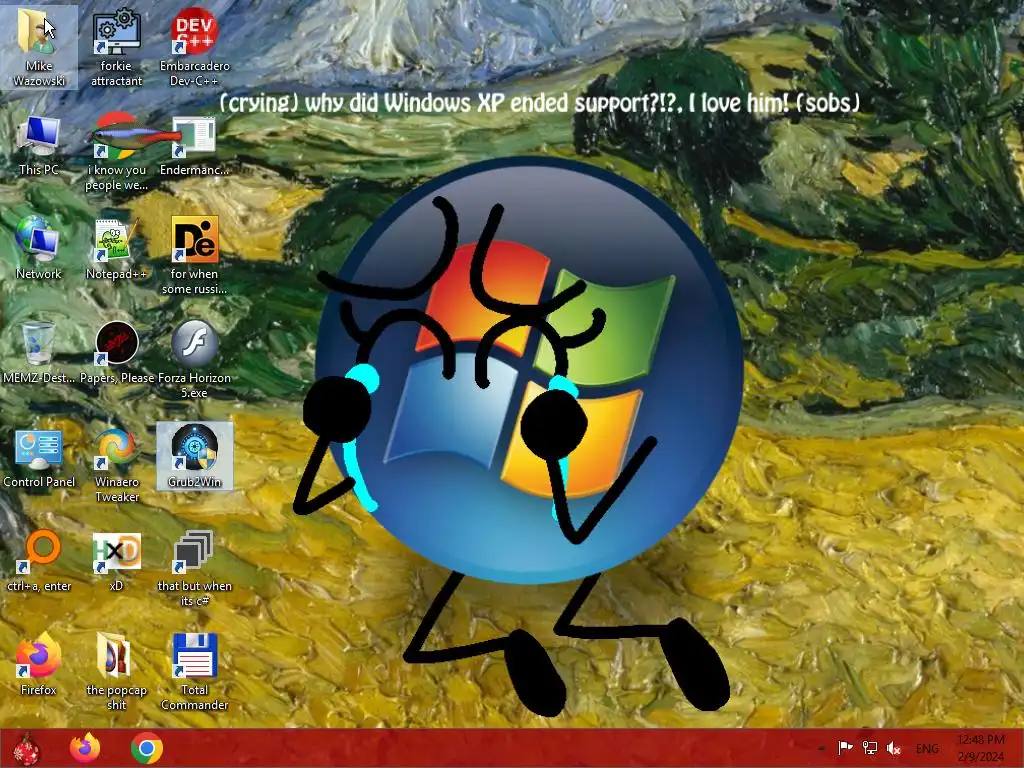
Task: Select the Grub2Win shortcut
Action: [195, 456]
